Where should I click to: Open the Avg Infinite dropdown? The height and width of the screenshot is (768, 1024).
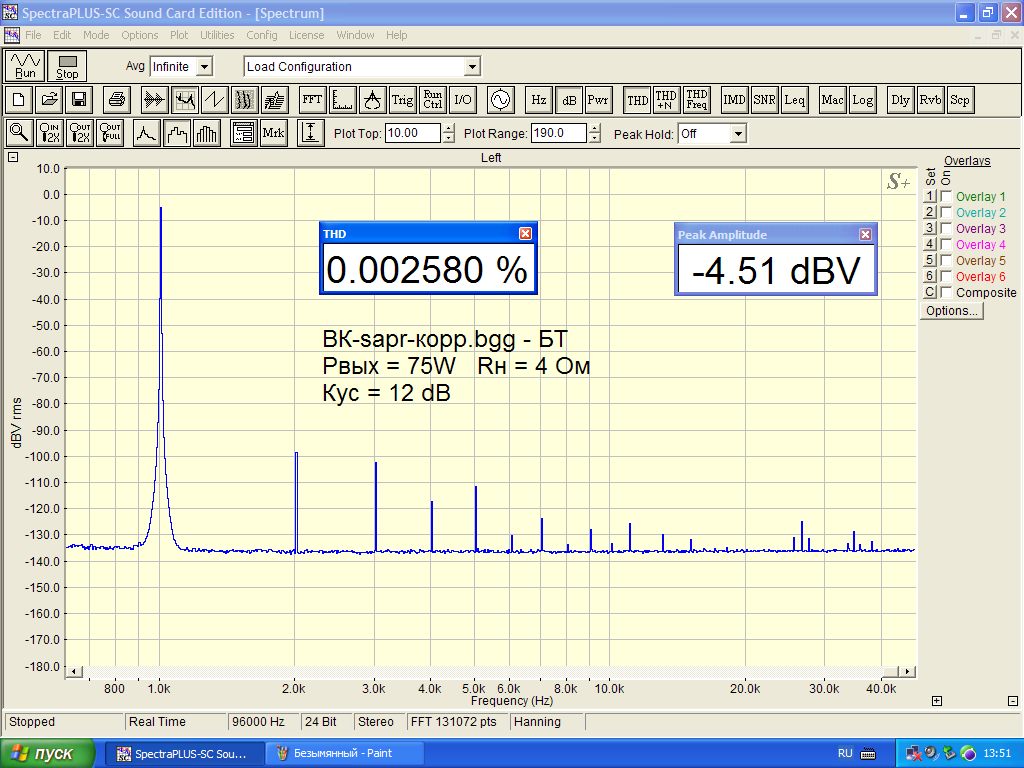click(x=204, y=67)
